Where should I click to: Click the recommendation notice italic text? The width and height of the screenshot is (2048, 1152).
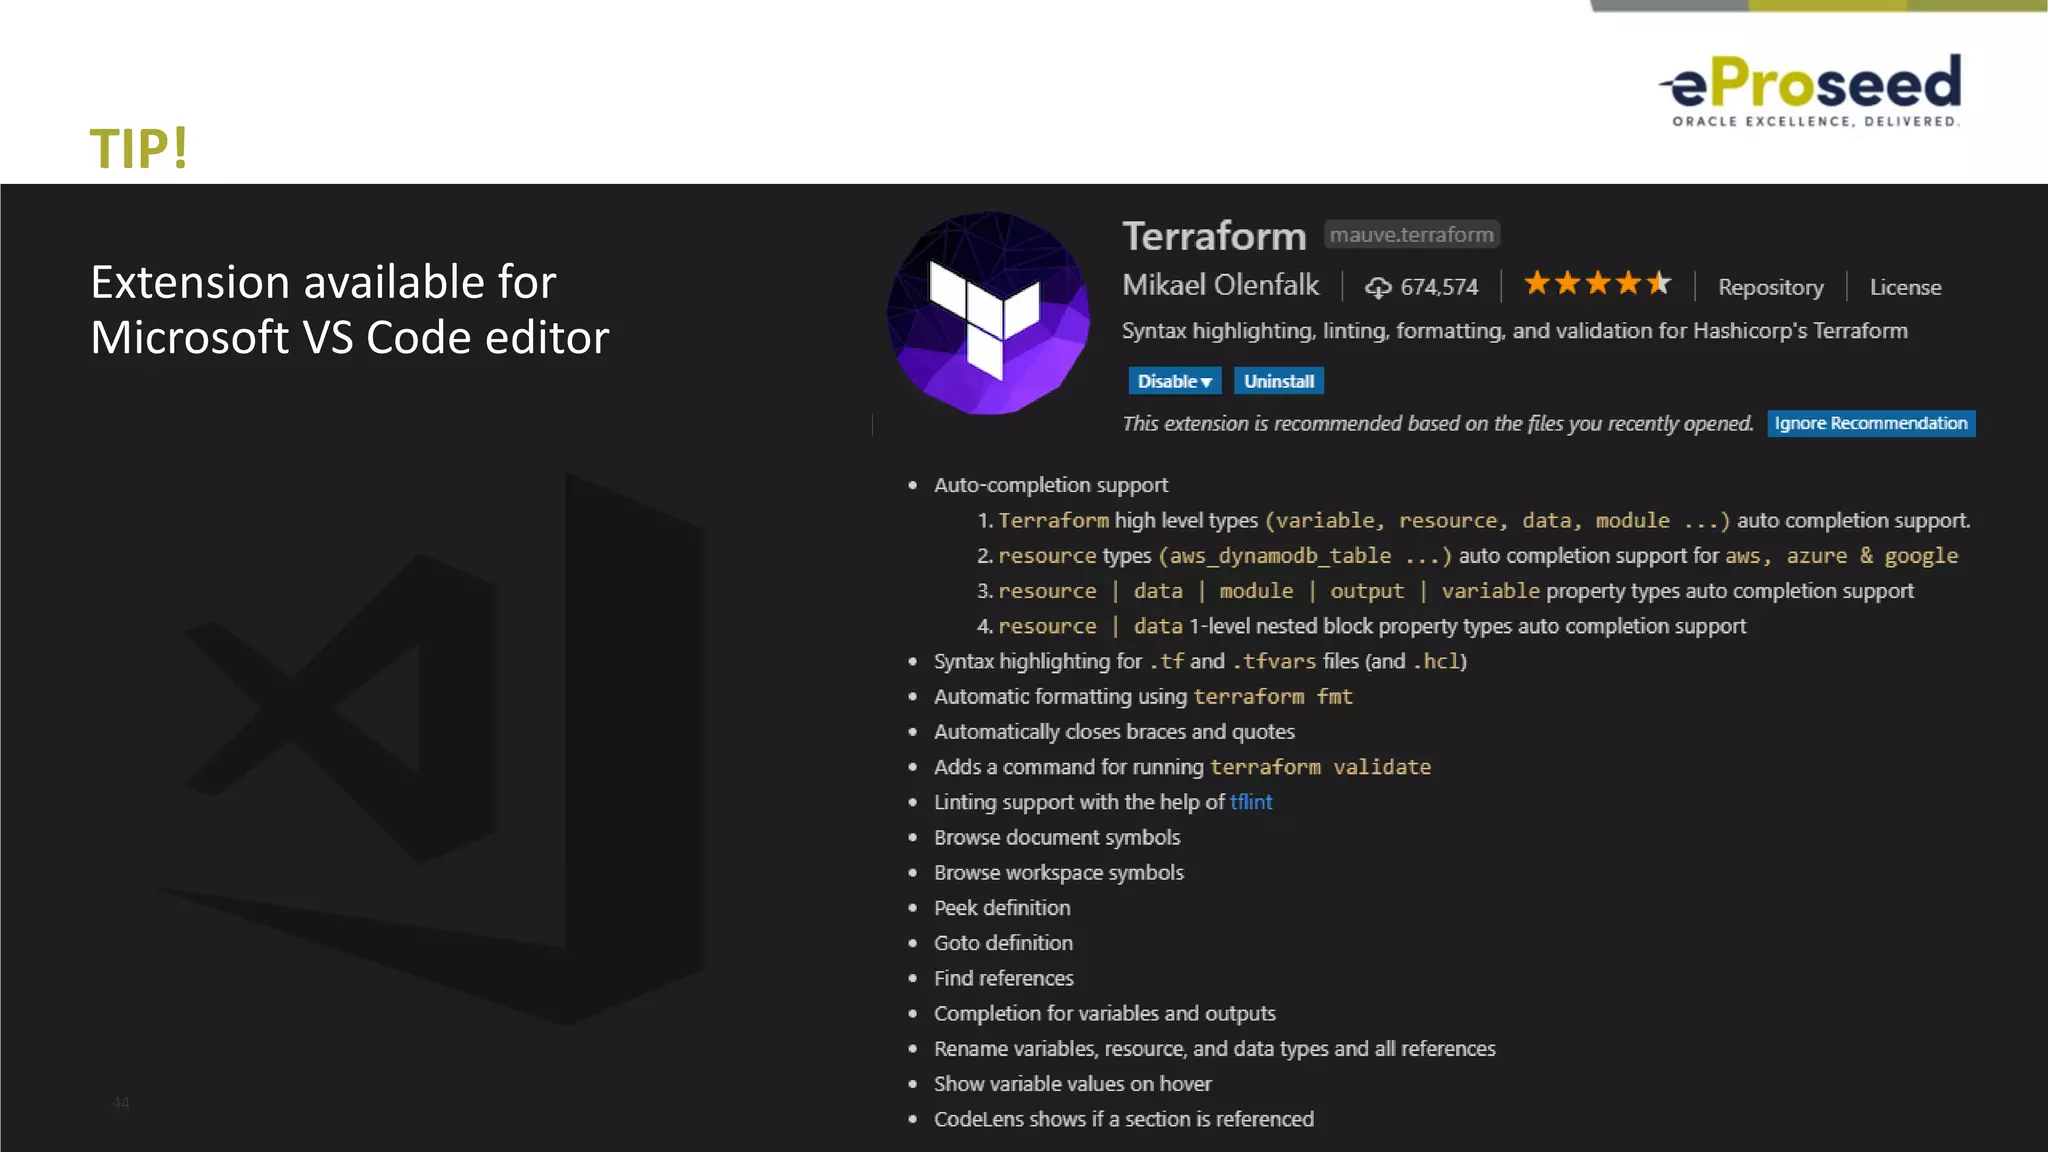[1437, 424]
